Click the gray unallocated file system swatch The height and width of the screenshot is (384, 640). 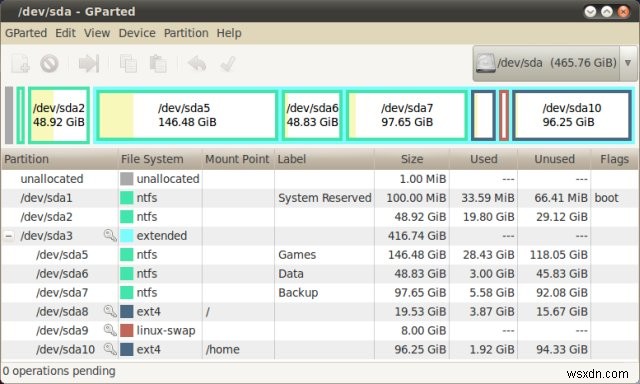click(127, 179)
